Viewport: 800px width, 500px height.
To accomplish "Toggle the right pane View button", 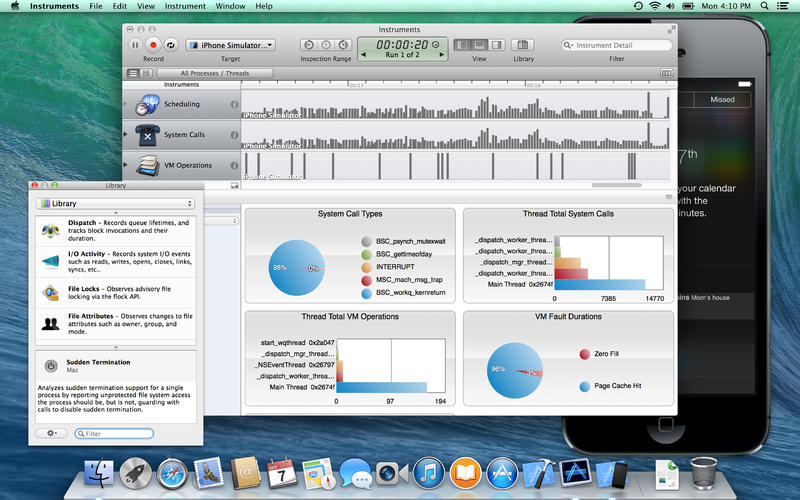I will tap(496, 45).
